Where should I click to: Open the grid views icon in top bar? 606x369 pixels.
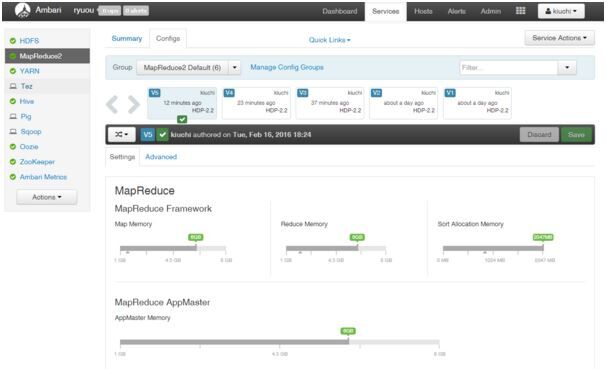tap(521, 11)
